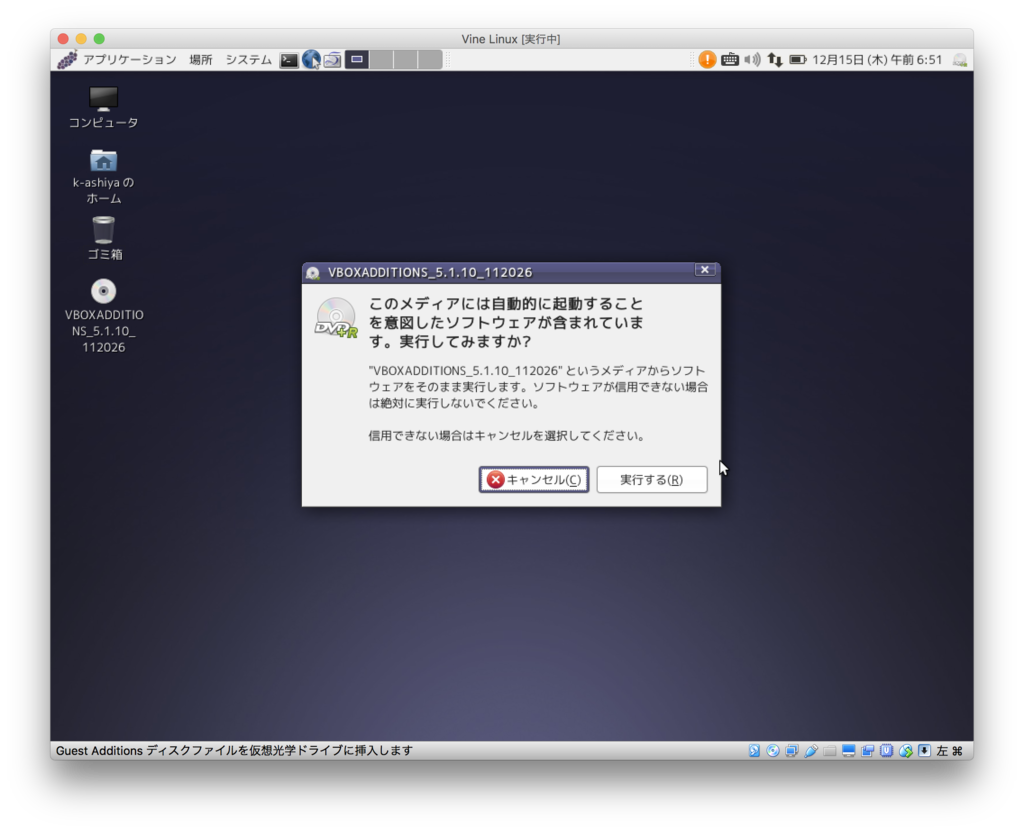Select the VBOXADDITIONS_5.1.10_112026 disc icon on the desktop
The width and height of the screenshot is (1024, 832).
(103, 316)
